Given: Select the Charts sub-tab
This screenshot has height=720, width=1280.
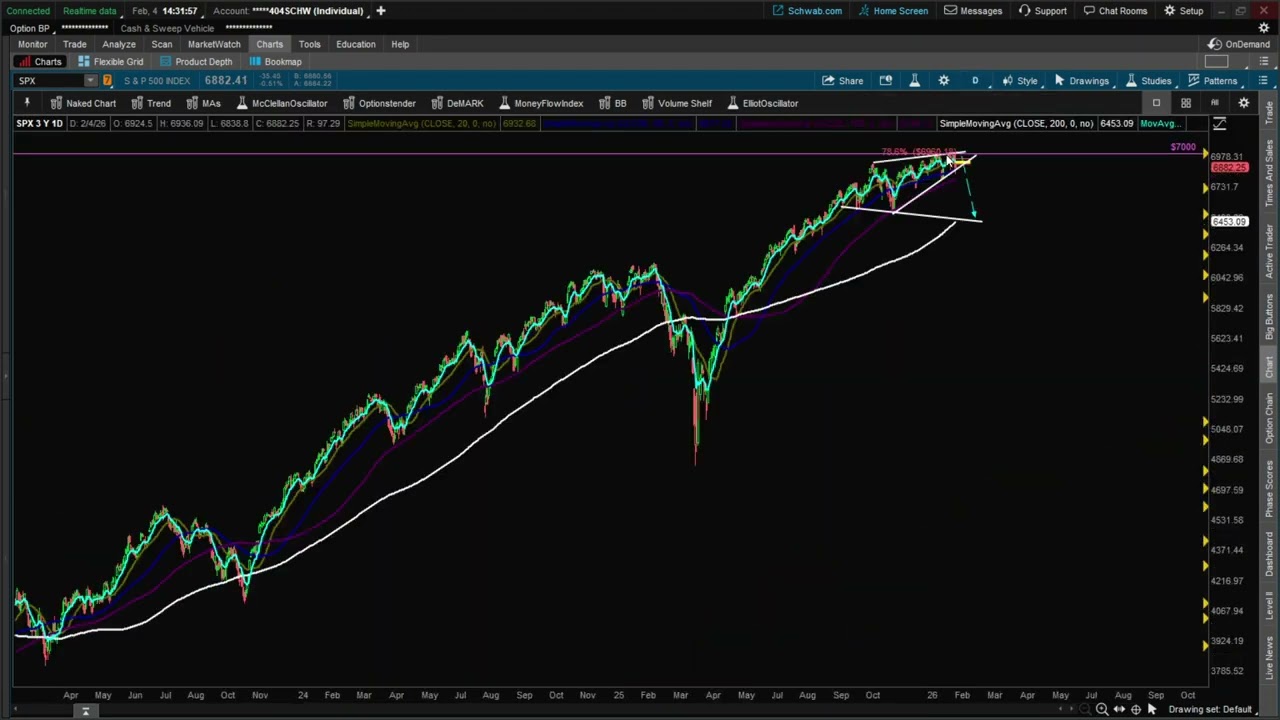Looking at the screenshot, I should pyautogui.click(x=40, y=62).
